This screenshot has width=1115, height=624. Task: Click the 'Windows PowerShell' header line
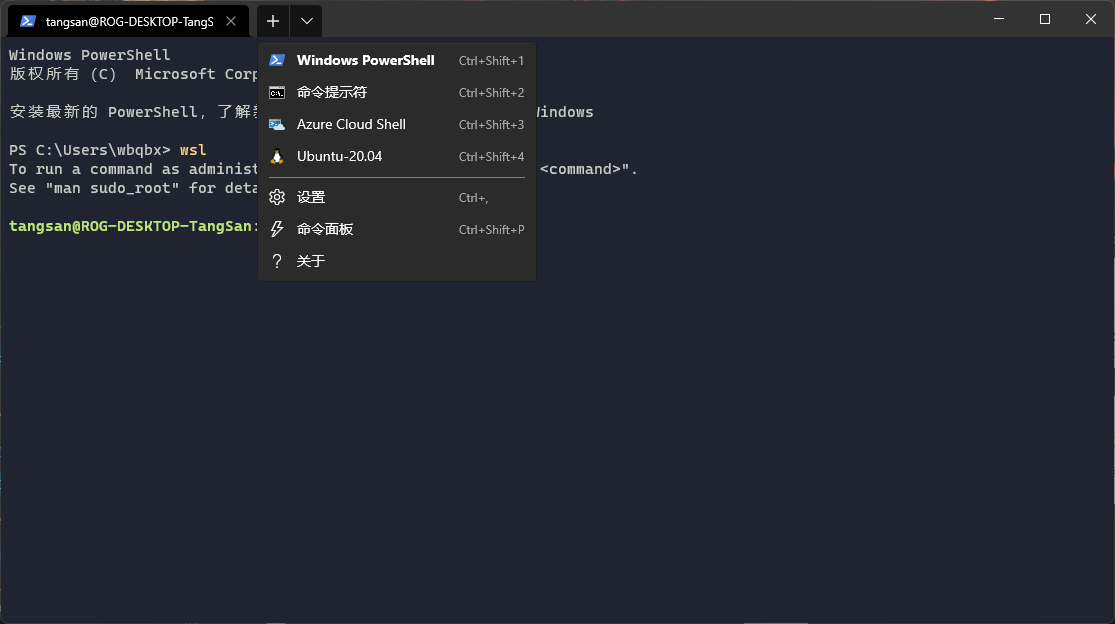click(x=90, y=55)
